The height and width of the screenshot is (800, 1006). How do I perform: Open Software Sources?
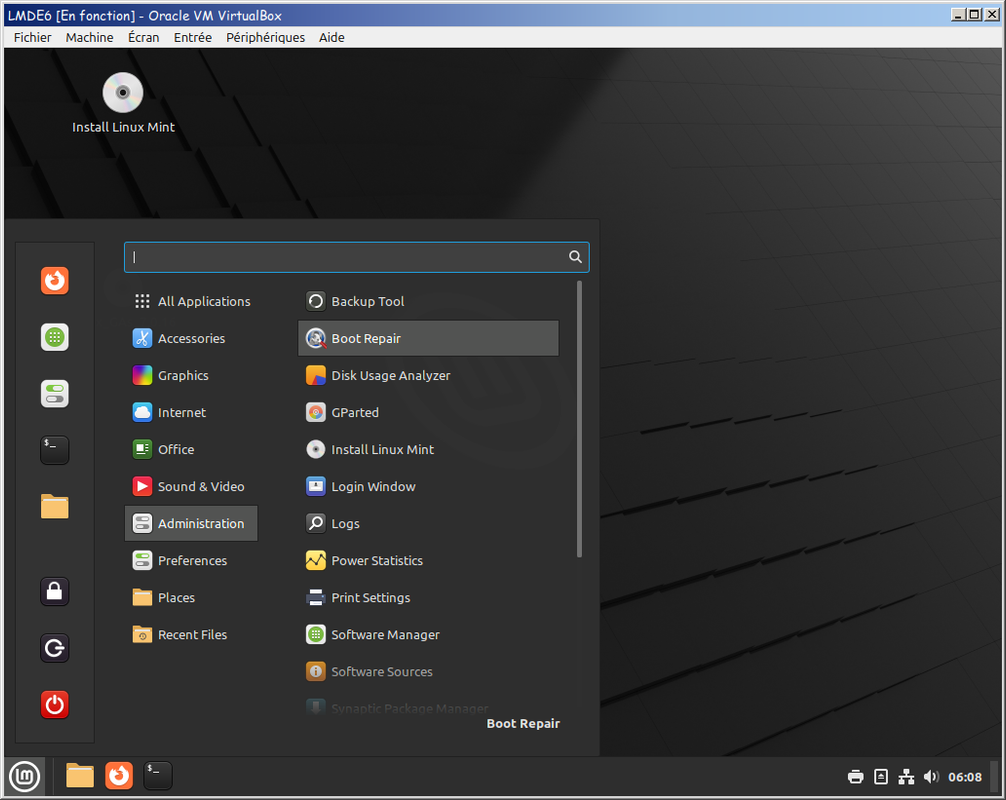[429, 672]
